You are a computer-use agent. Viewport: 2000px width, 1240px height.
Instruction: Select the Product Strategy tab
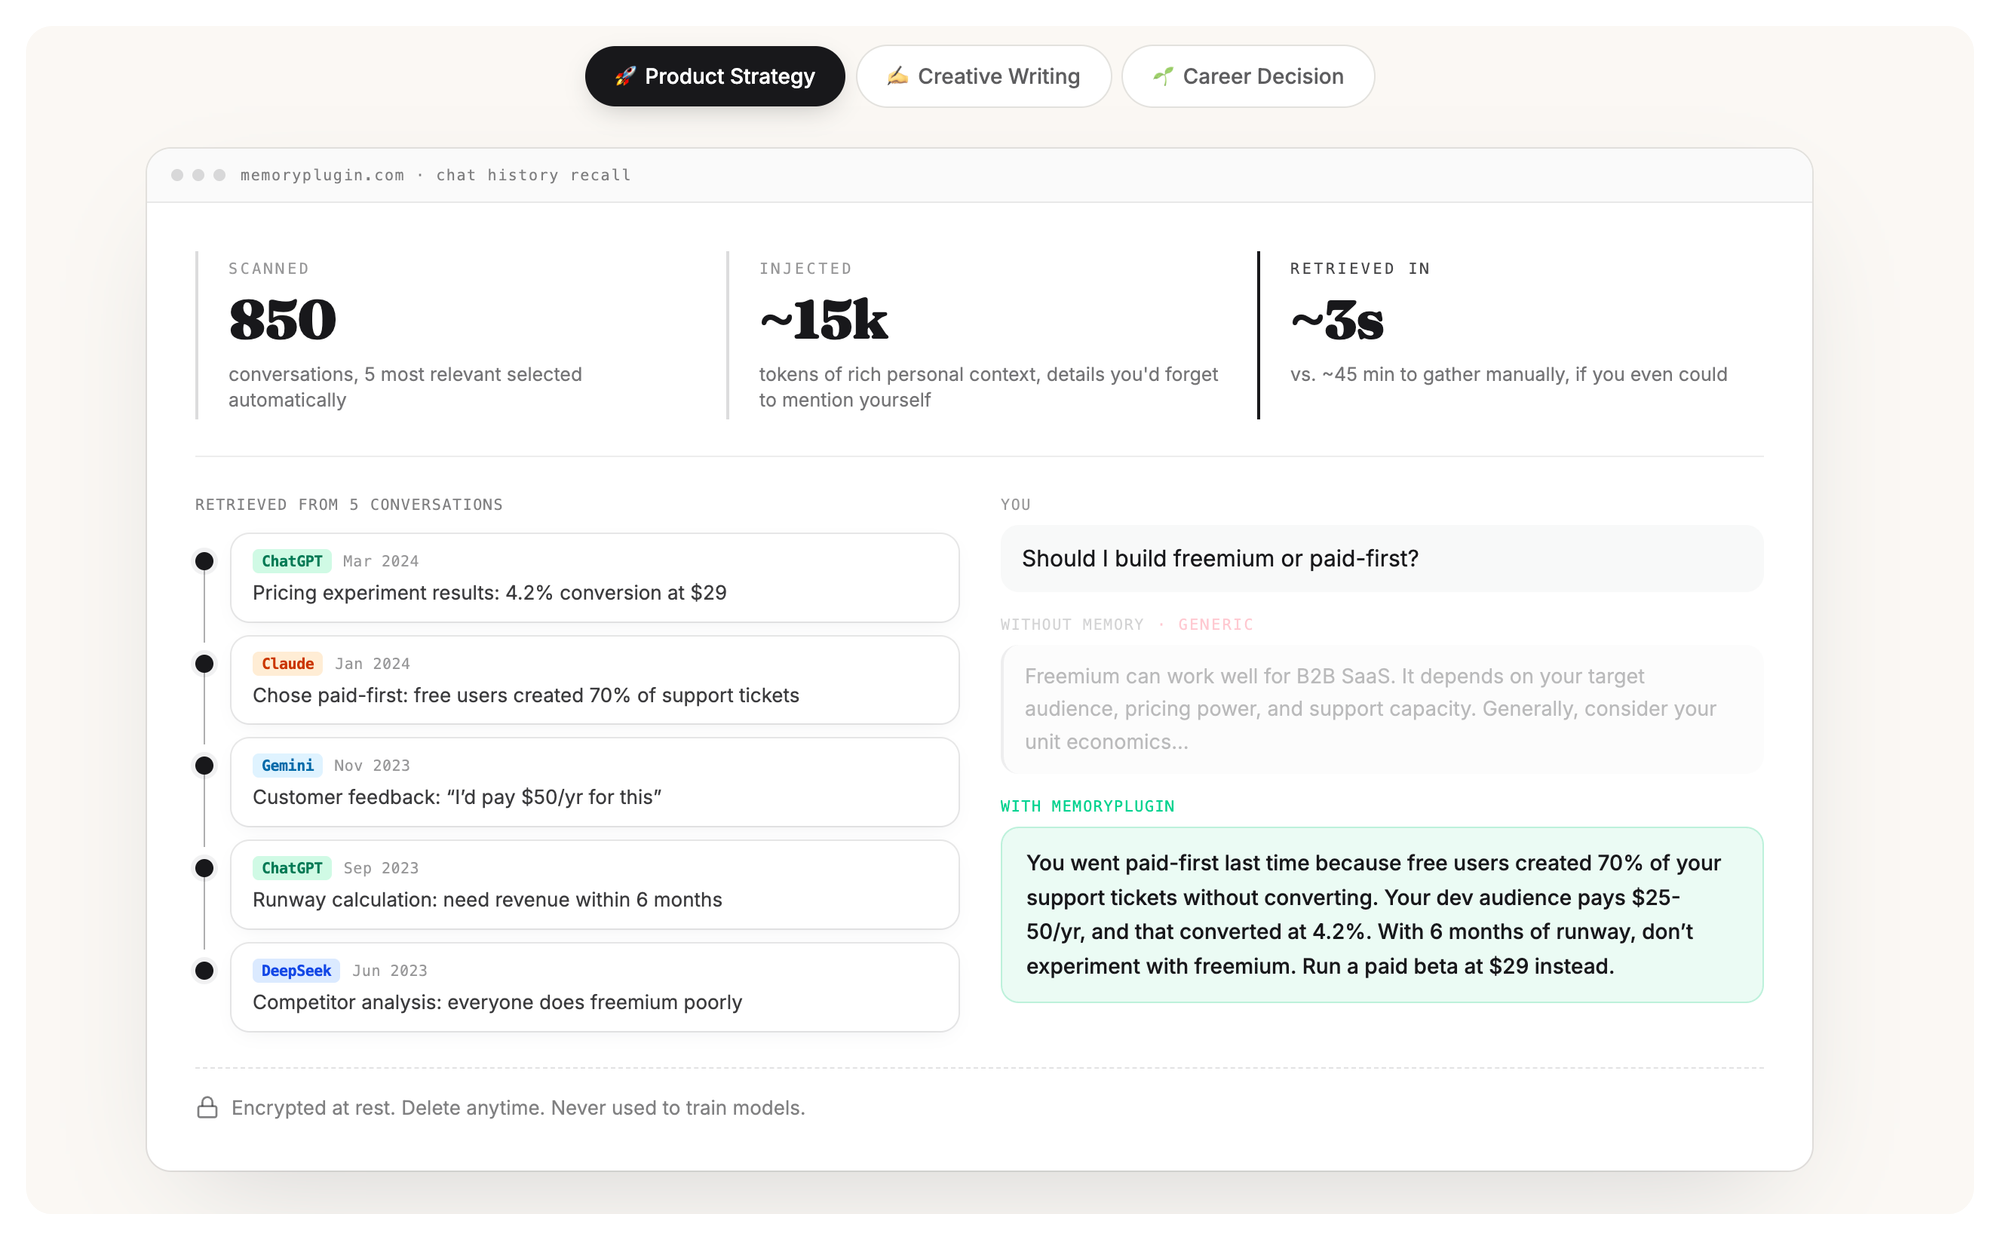pyautogui.click(x=715, y=76)
